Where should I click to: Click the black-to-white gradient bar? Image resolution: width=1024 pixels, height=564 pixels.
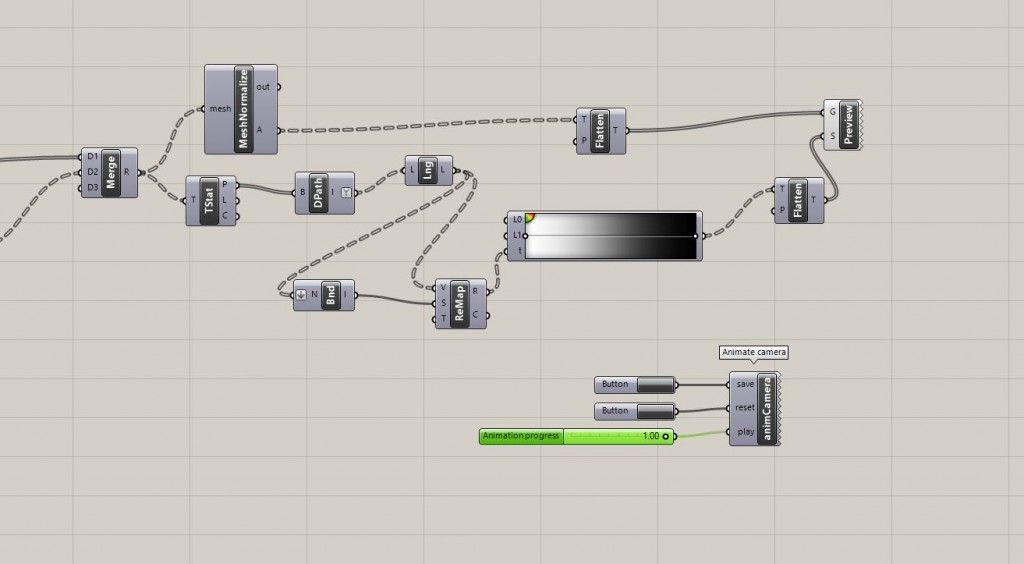[611, 236]
